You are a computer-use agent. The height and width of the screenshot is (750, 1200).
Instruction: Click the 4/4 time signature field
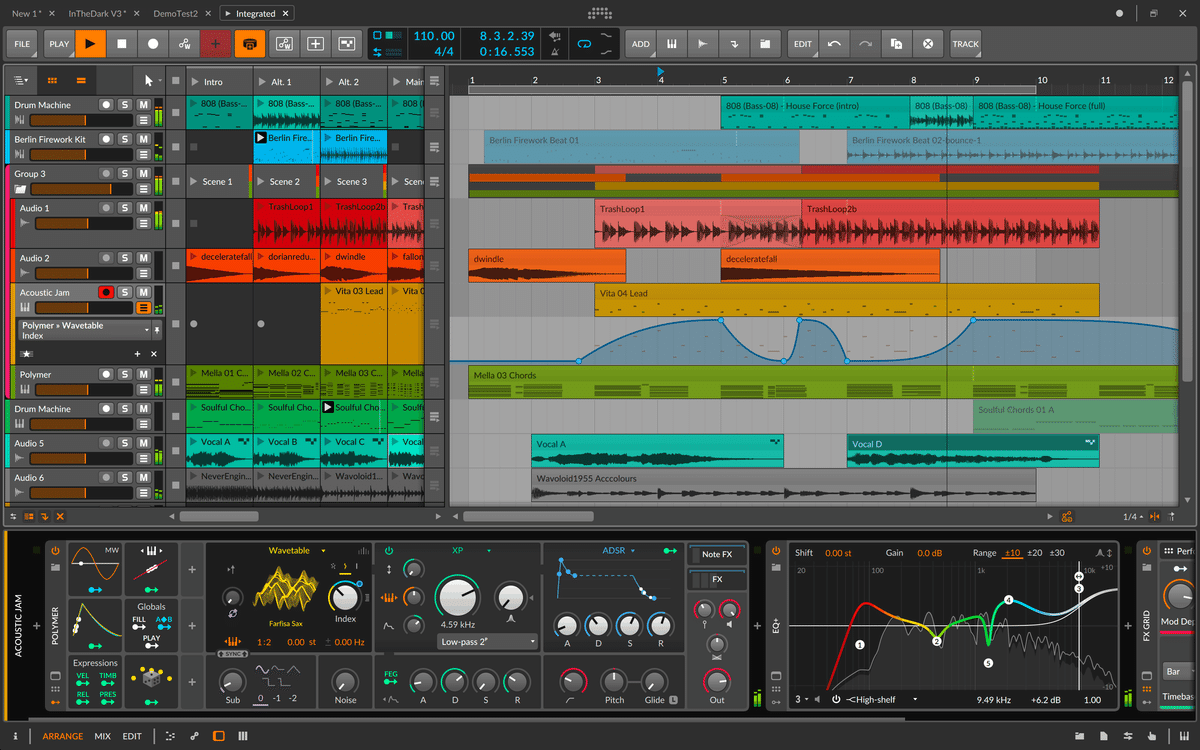444,51
